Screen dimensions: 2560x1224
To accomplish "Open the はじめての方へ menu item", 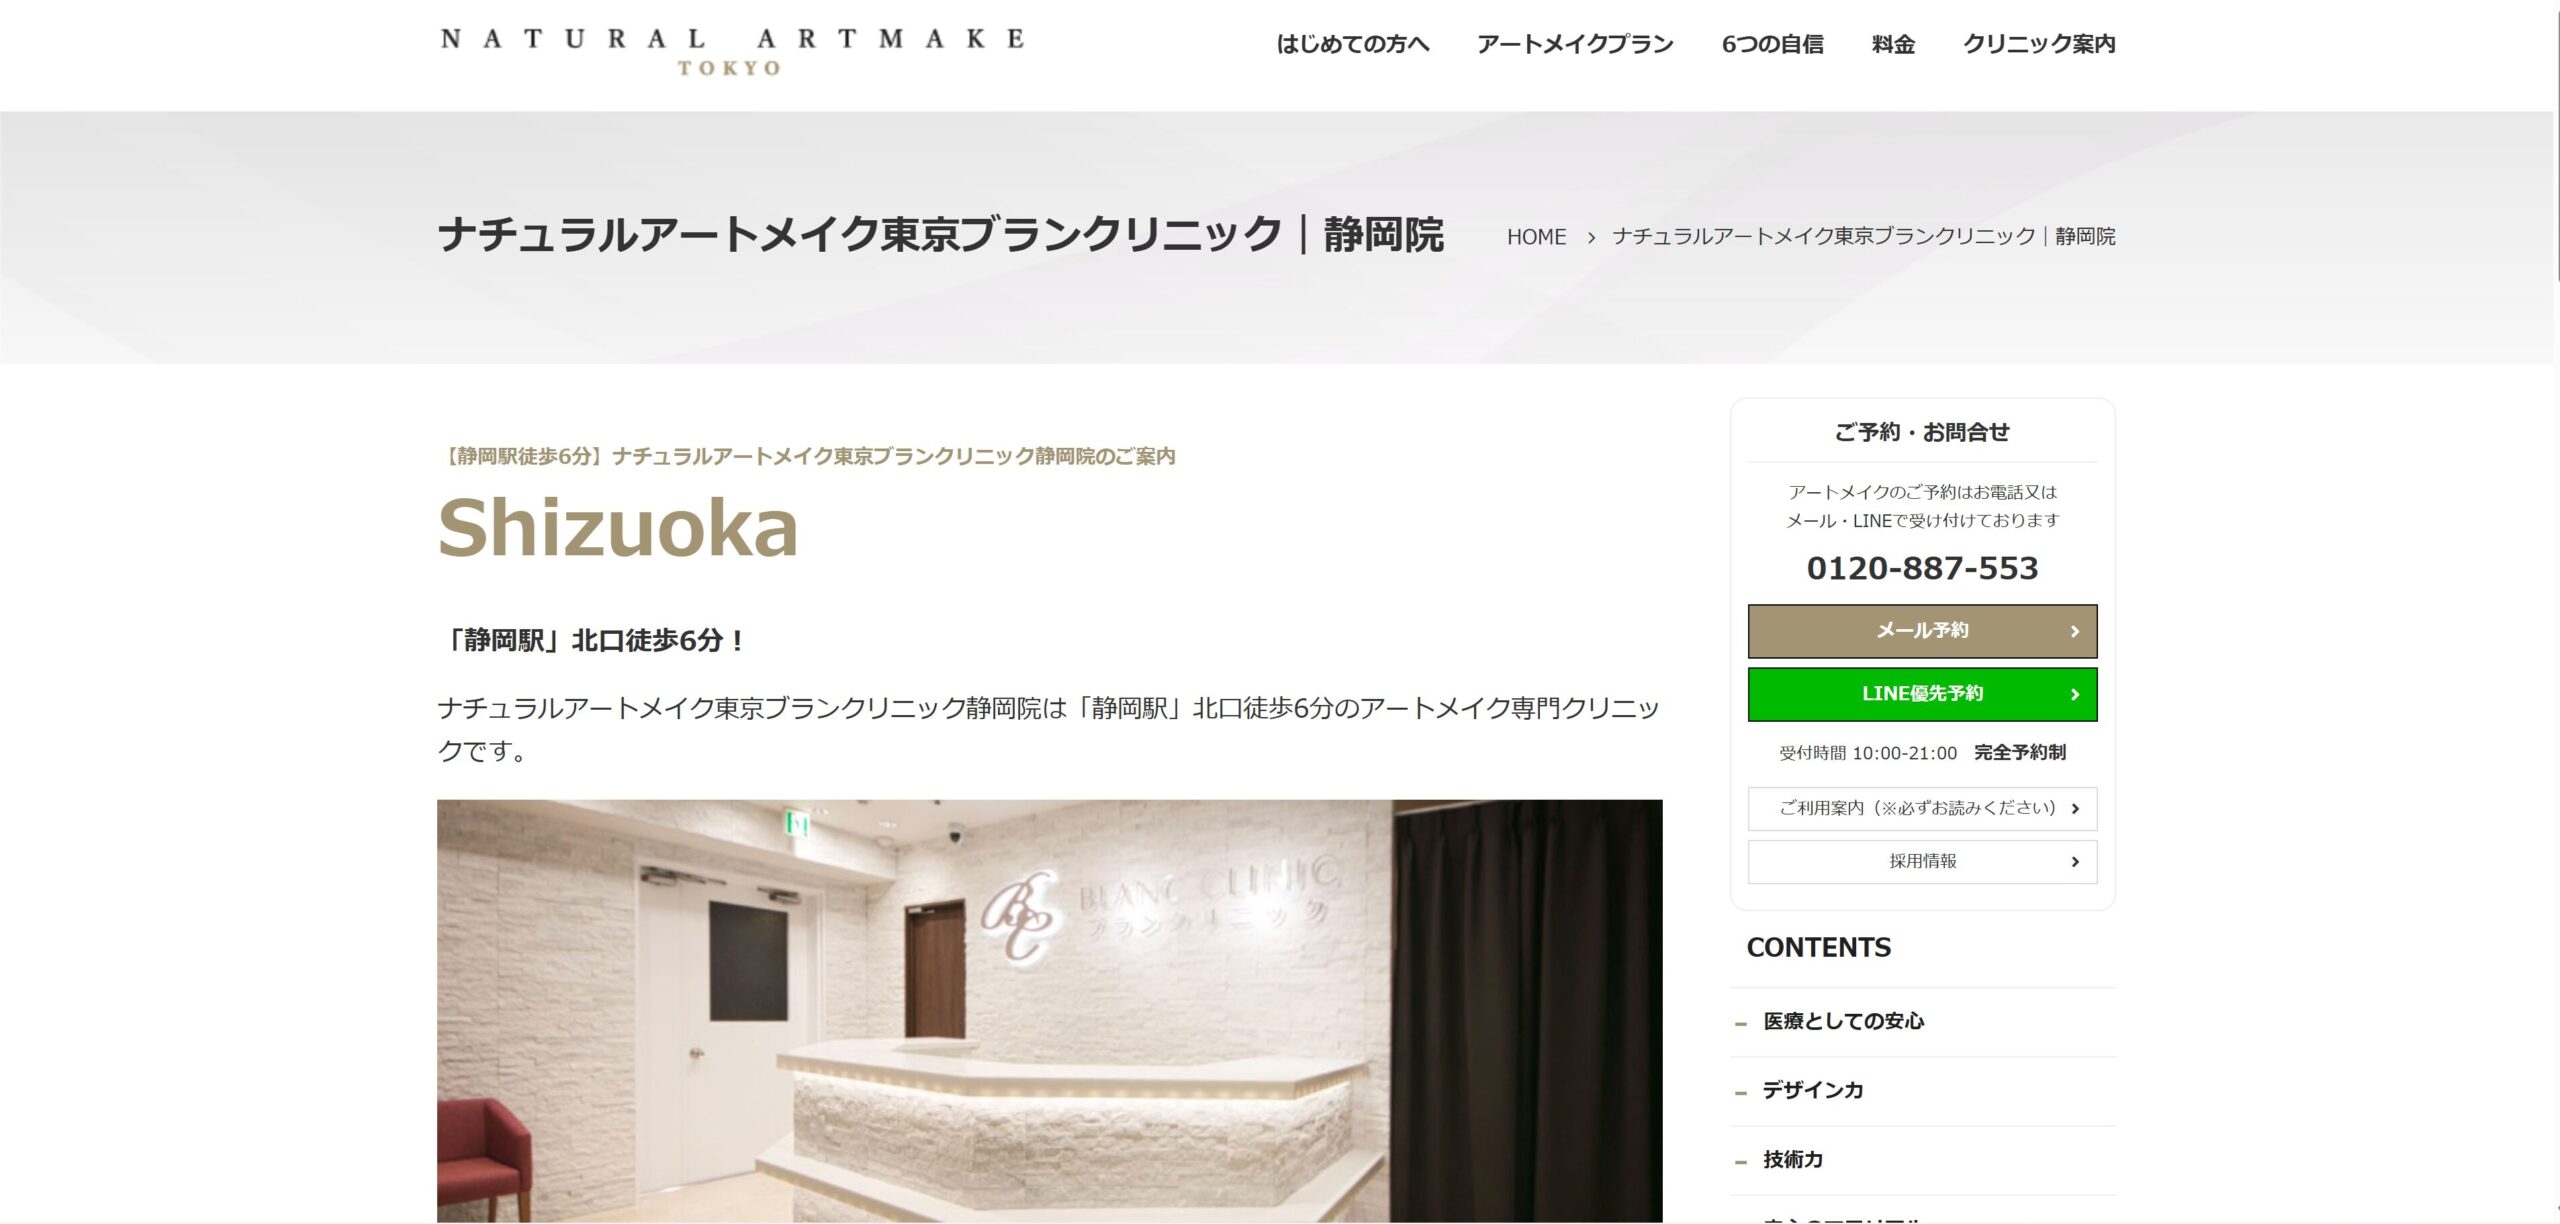I will (1353, 44).
